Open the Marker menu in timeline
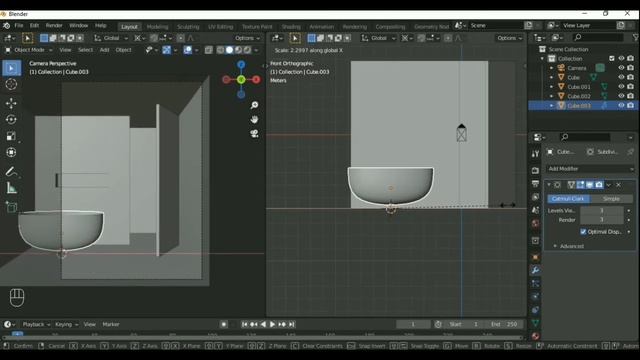640x360 pixels. pyautogui.click(x=111, y=324)
